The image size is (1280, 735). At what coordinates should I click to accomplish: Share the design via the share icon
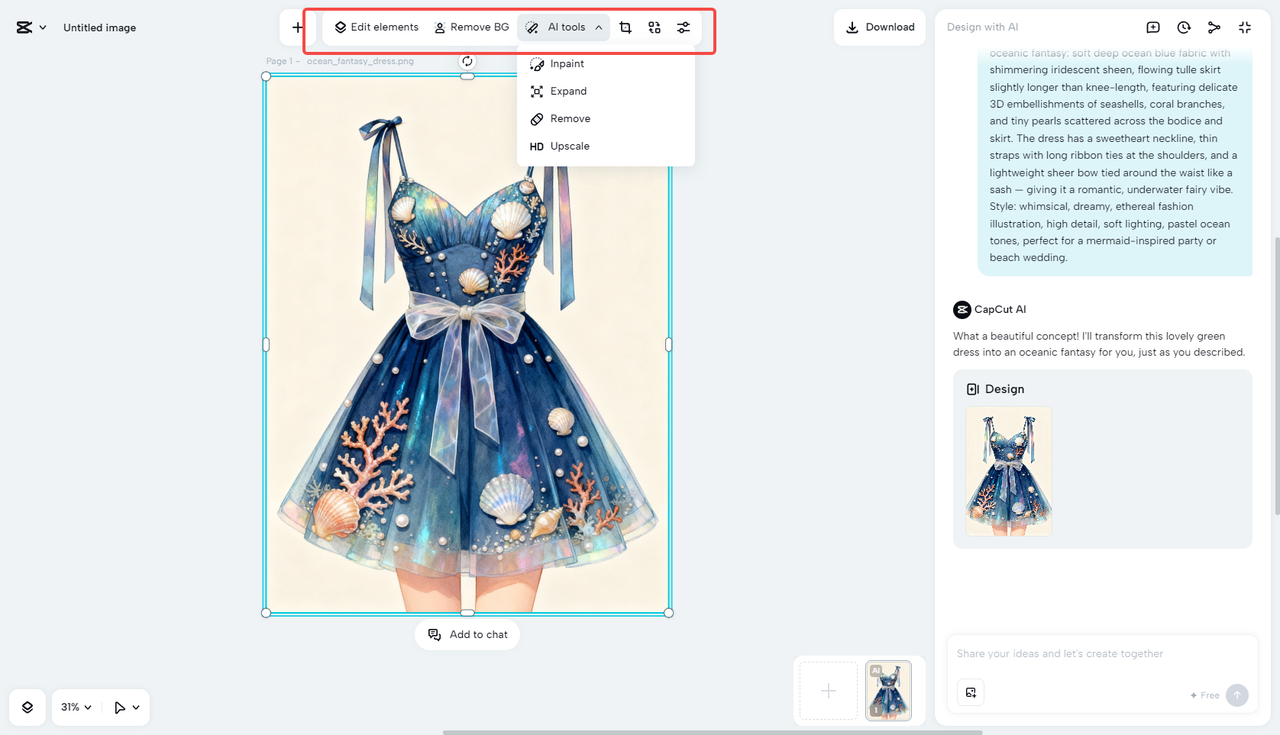coord(1214,27)
